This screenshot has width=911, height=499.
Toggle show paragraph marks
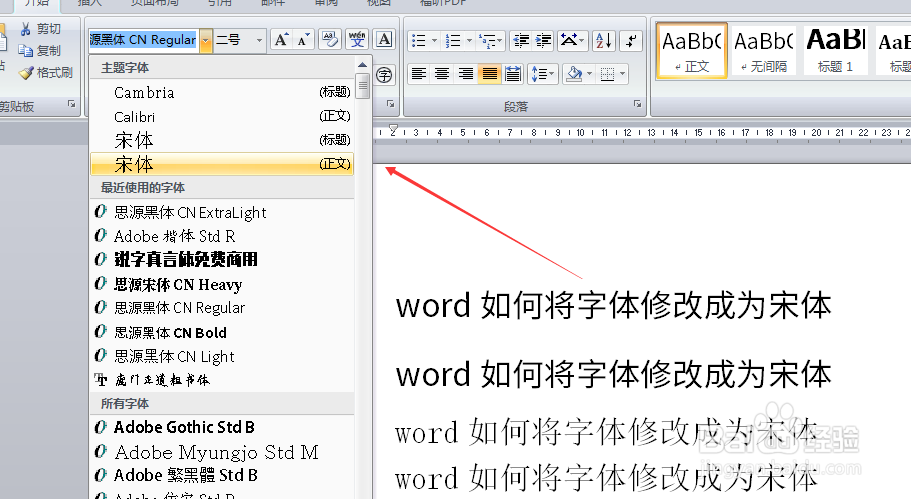(630, 41)
